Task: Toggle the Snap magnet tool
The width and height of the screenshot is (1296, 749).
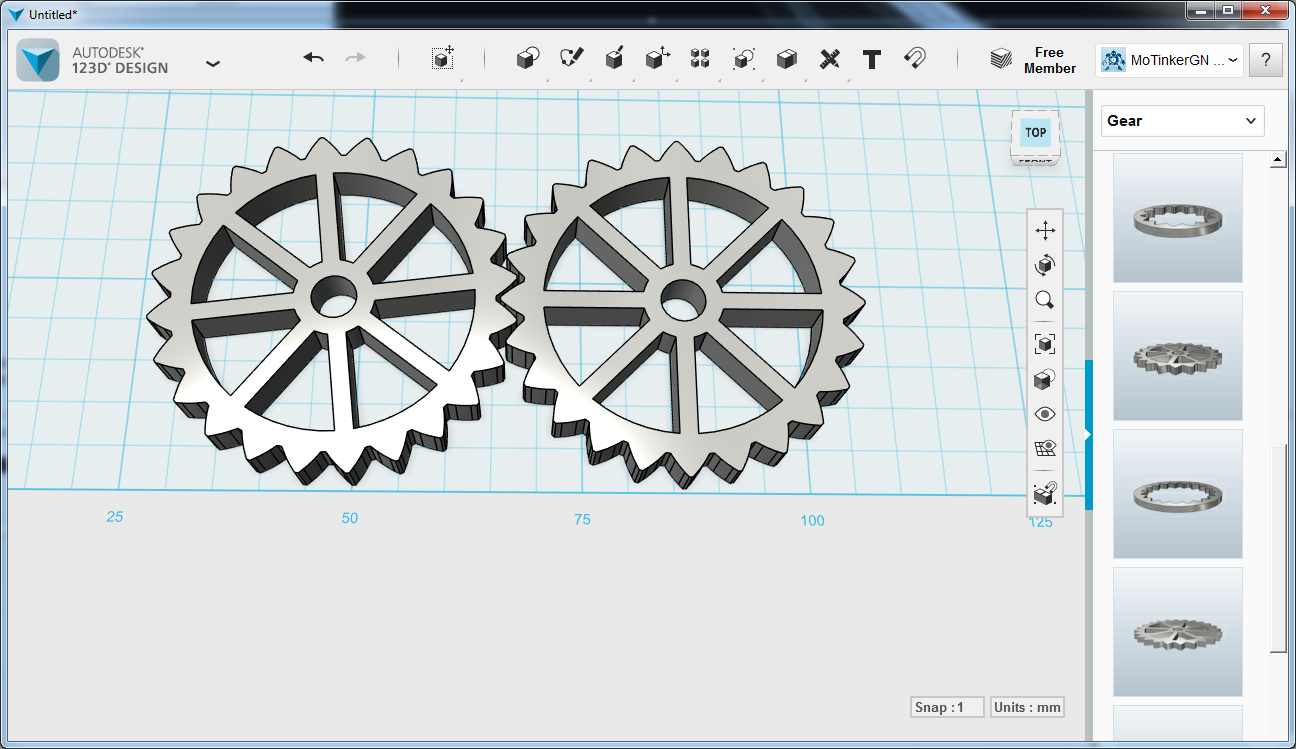Action: tap(914, 58)
